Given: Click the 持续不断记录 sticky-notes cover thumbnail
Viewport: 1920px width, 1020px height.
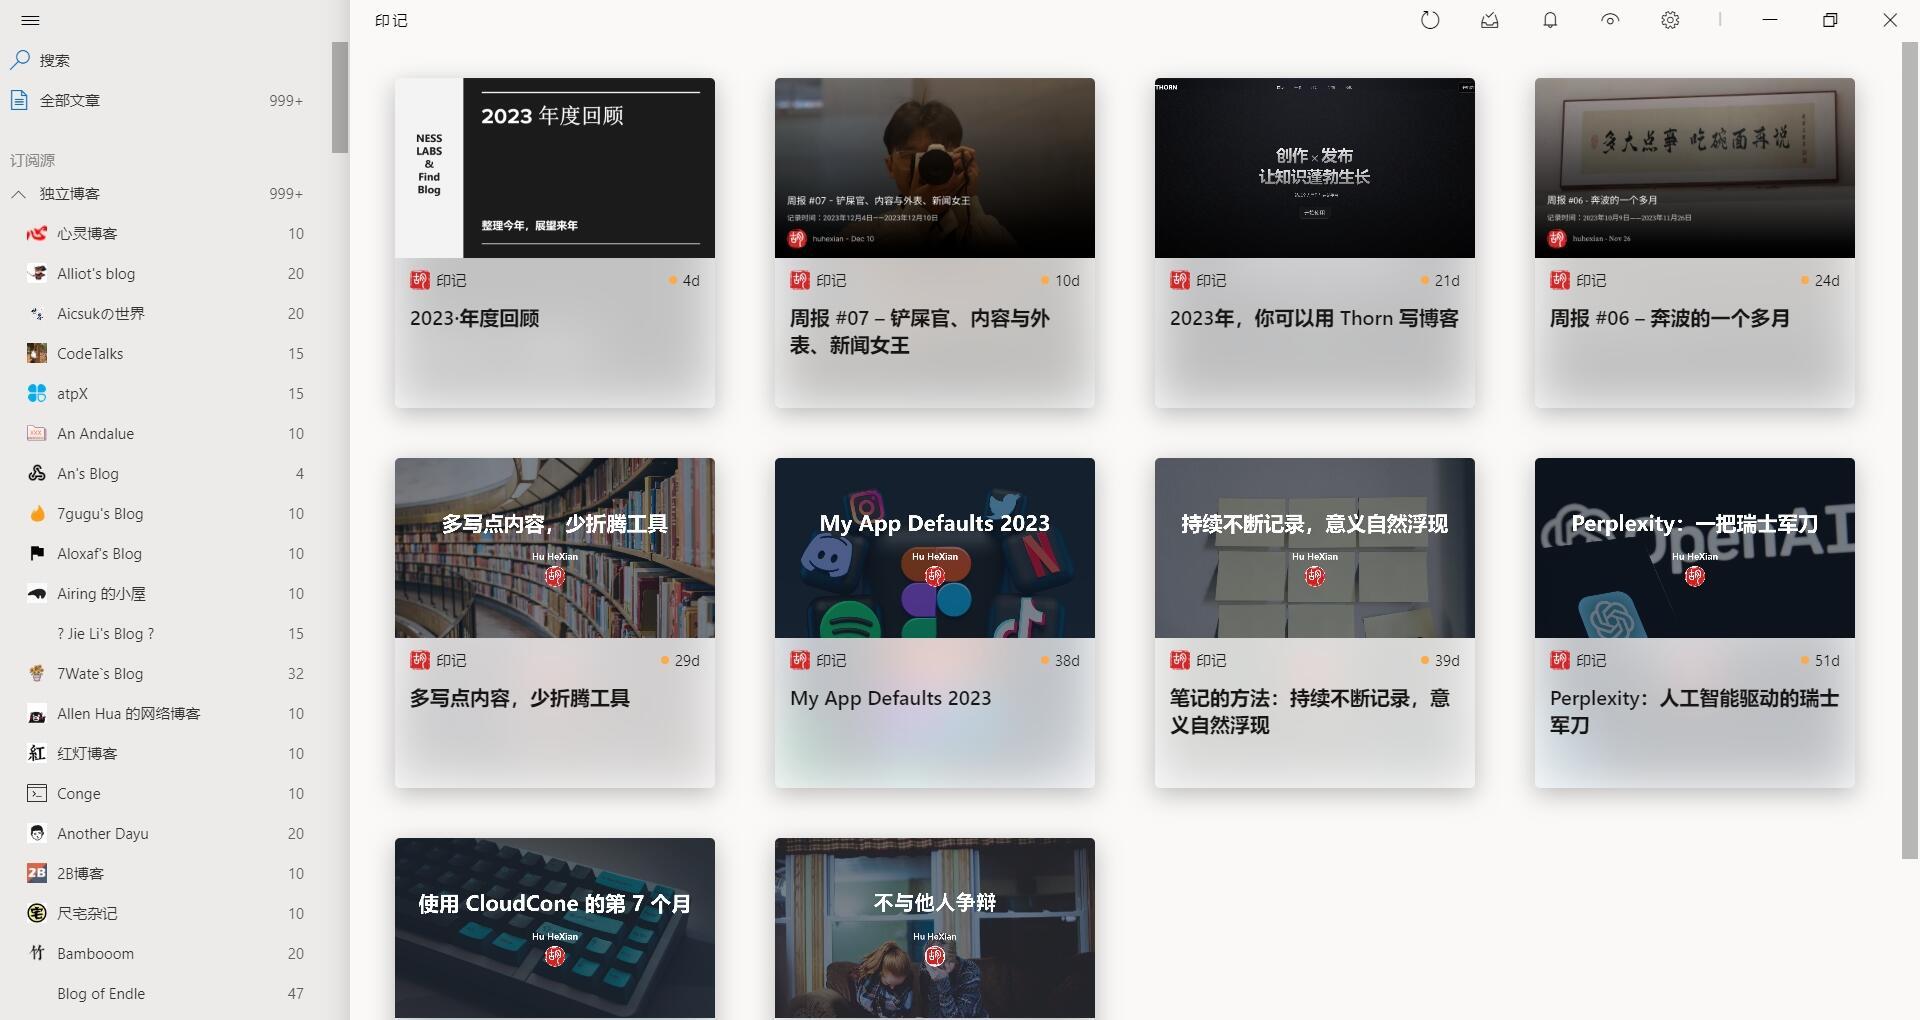Looking at the screenshot, I should point(1315,548).
